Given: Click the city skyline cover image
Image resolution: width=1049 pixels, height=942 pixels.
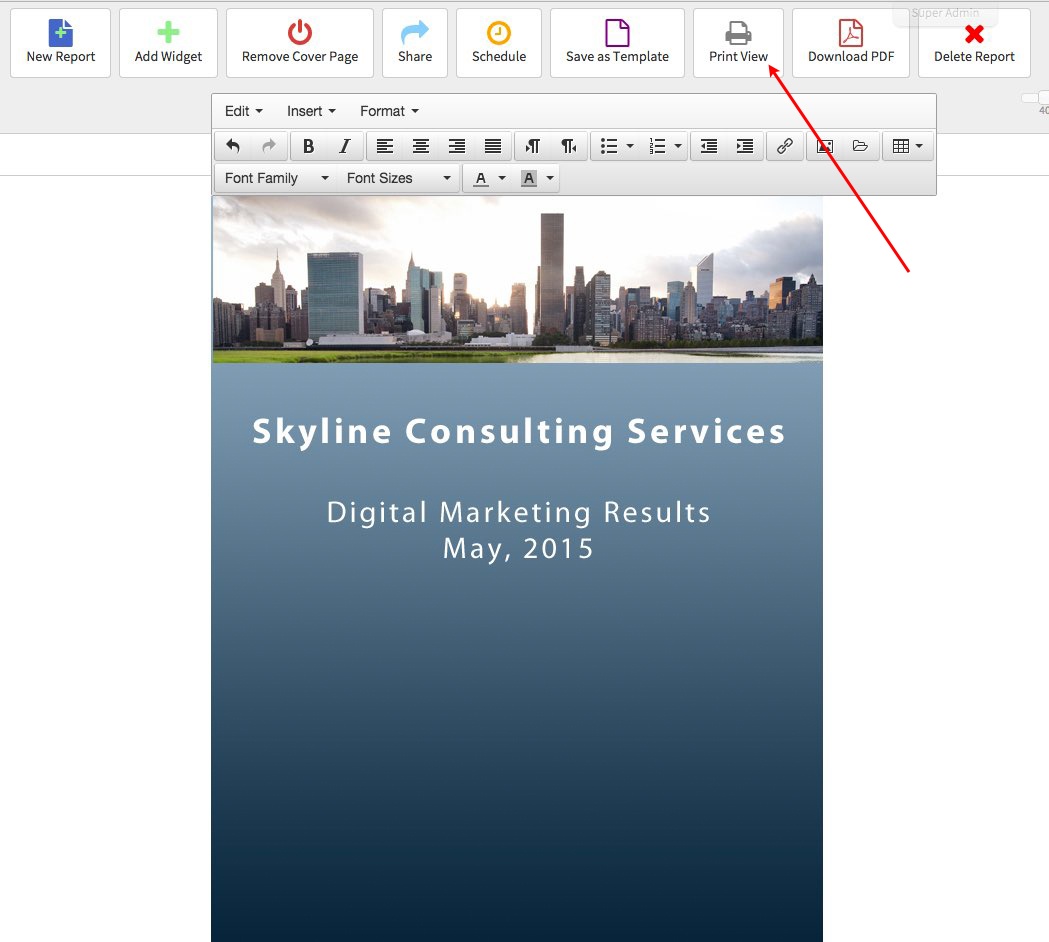Looking at the screenshot, I should pyautogui.click(x=517, y=278).
